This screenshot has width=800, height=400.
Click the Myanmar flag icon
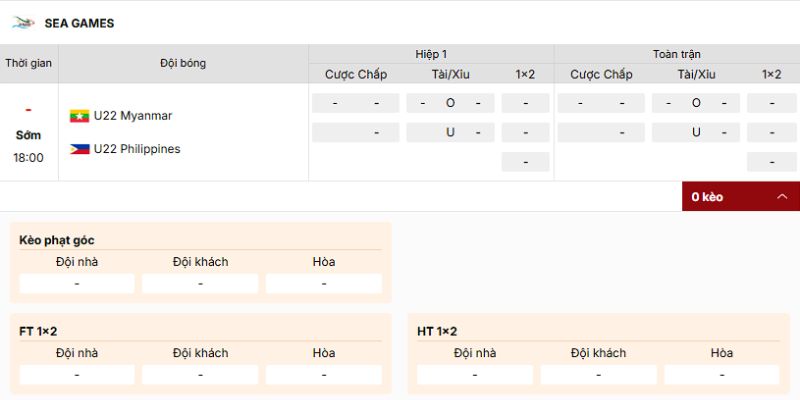(79, 116)
